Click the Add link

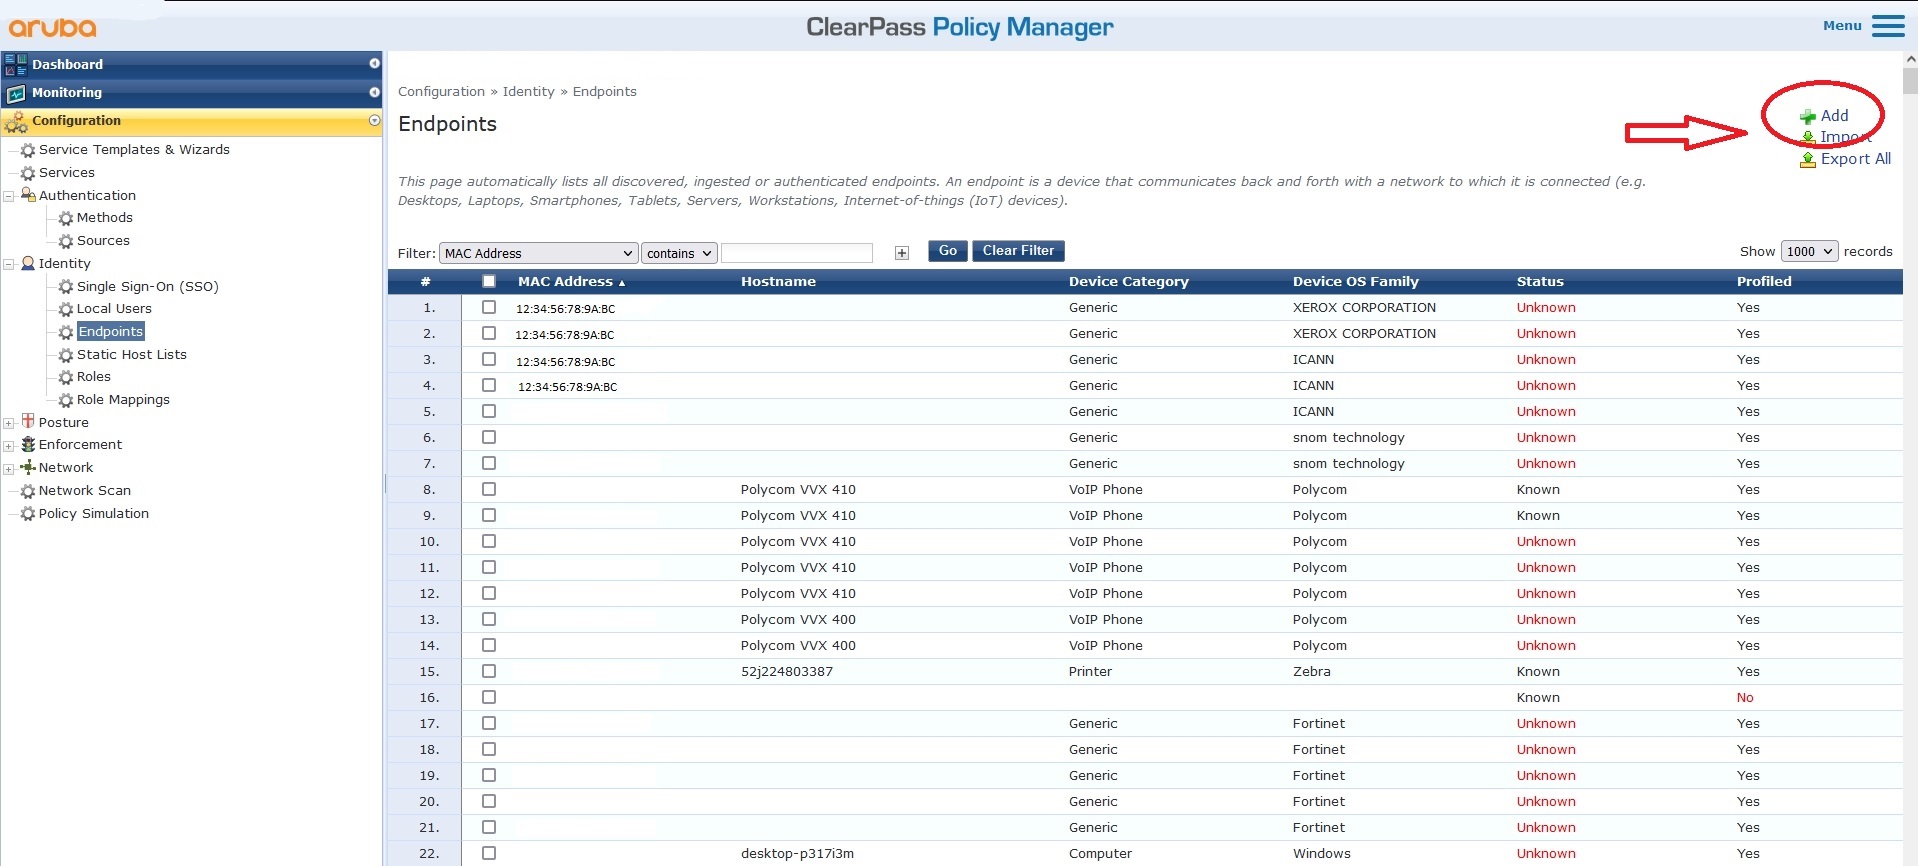(x=1834, y=116)
